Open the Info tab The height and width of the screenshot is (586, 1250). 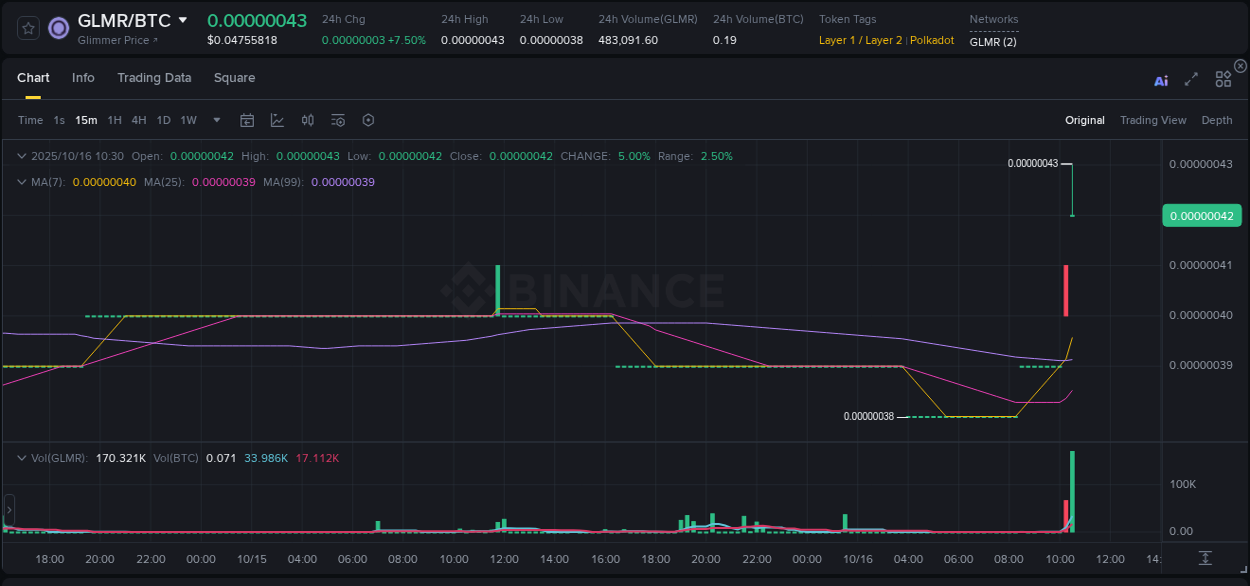(83, 78)
